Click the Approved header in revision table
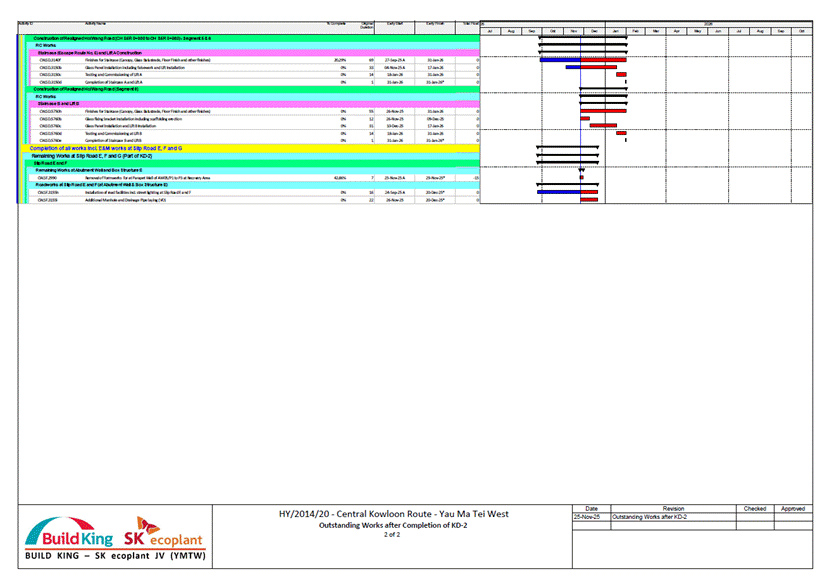 (792, 508)
